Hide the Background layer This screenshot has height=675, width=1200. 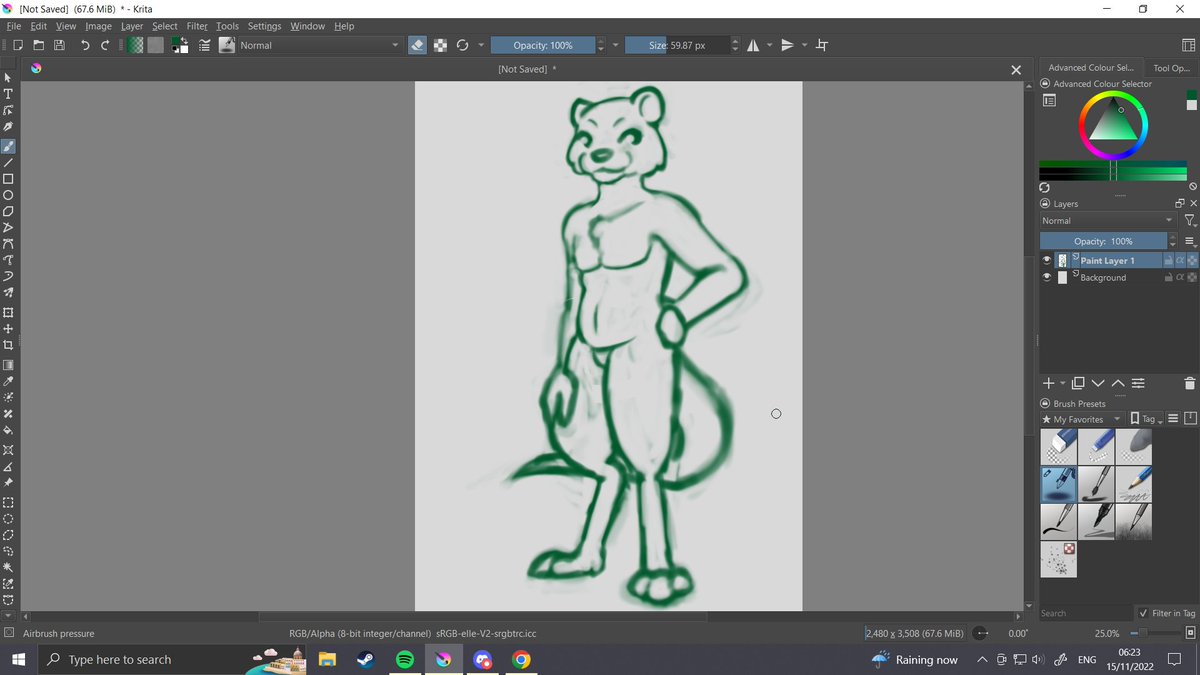point(1046,277)
